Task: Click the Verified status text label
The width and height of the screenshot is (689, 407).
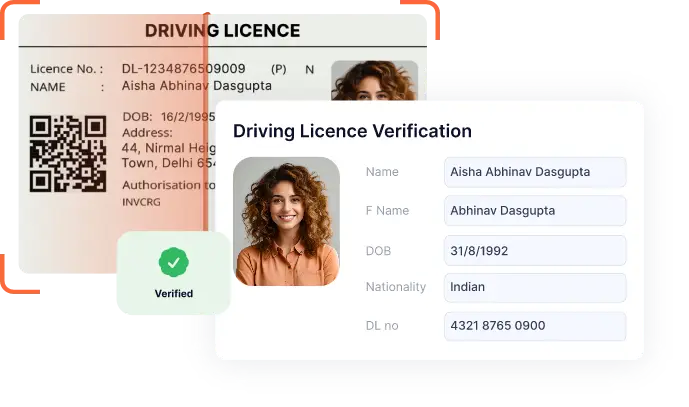Action: (x=173, y=294)
